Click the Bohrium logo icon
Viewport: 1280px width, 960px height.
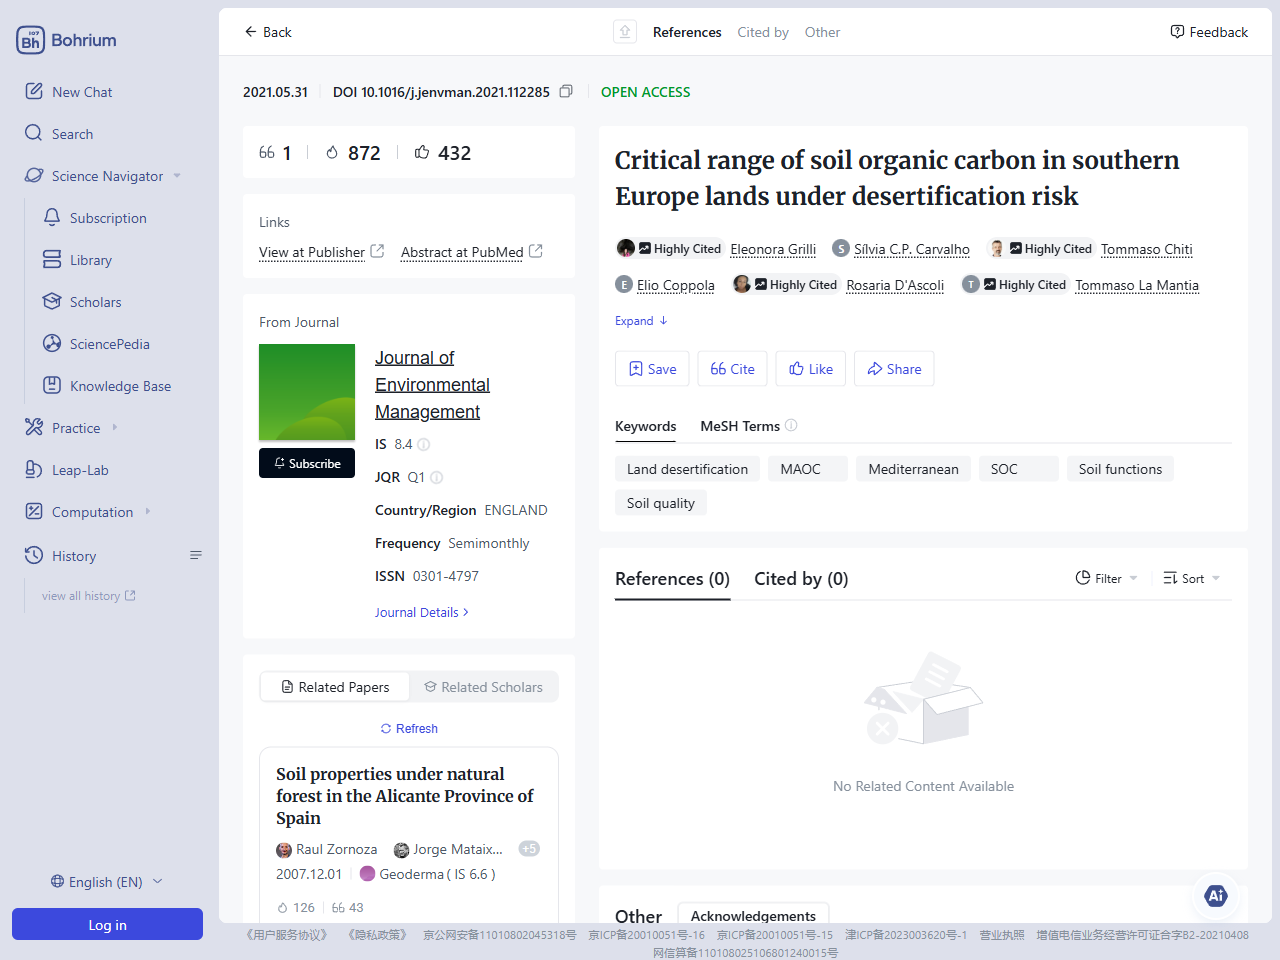[x=30, y=40]
